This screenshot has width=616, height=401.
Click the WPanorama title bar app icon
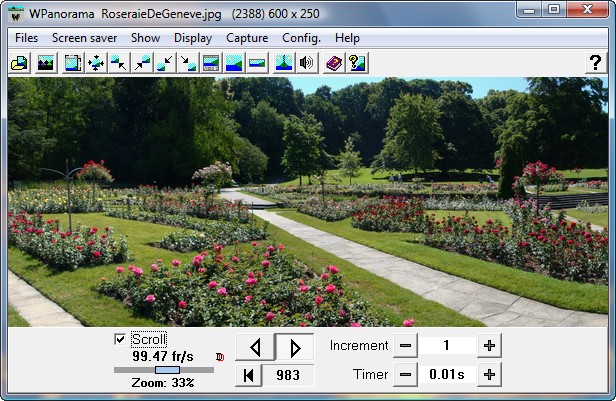tap(16, 14)
